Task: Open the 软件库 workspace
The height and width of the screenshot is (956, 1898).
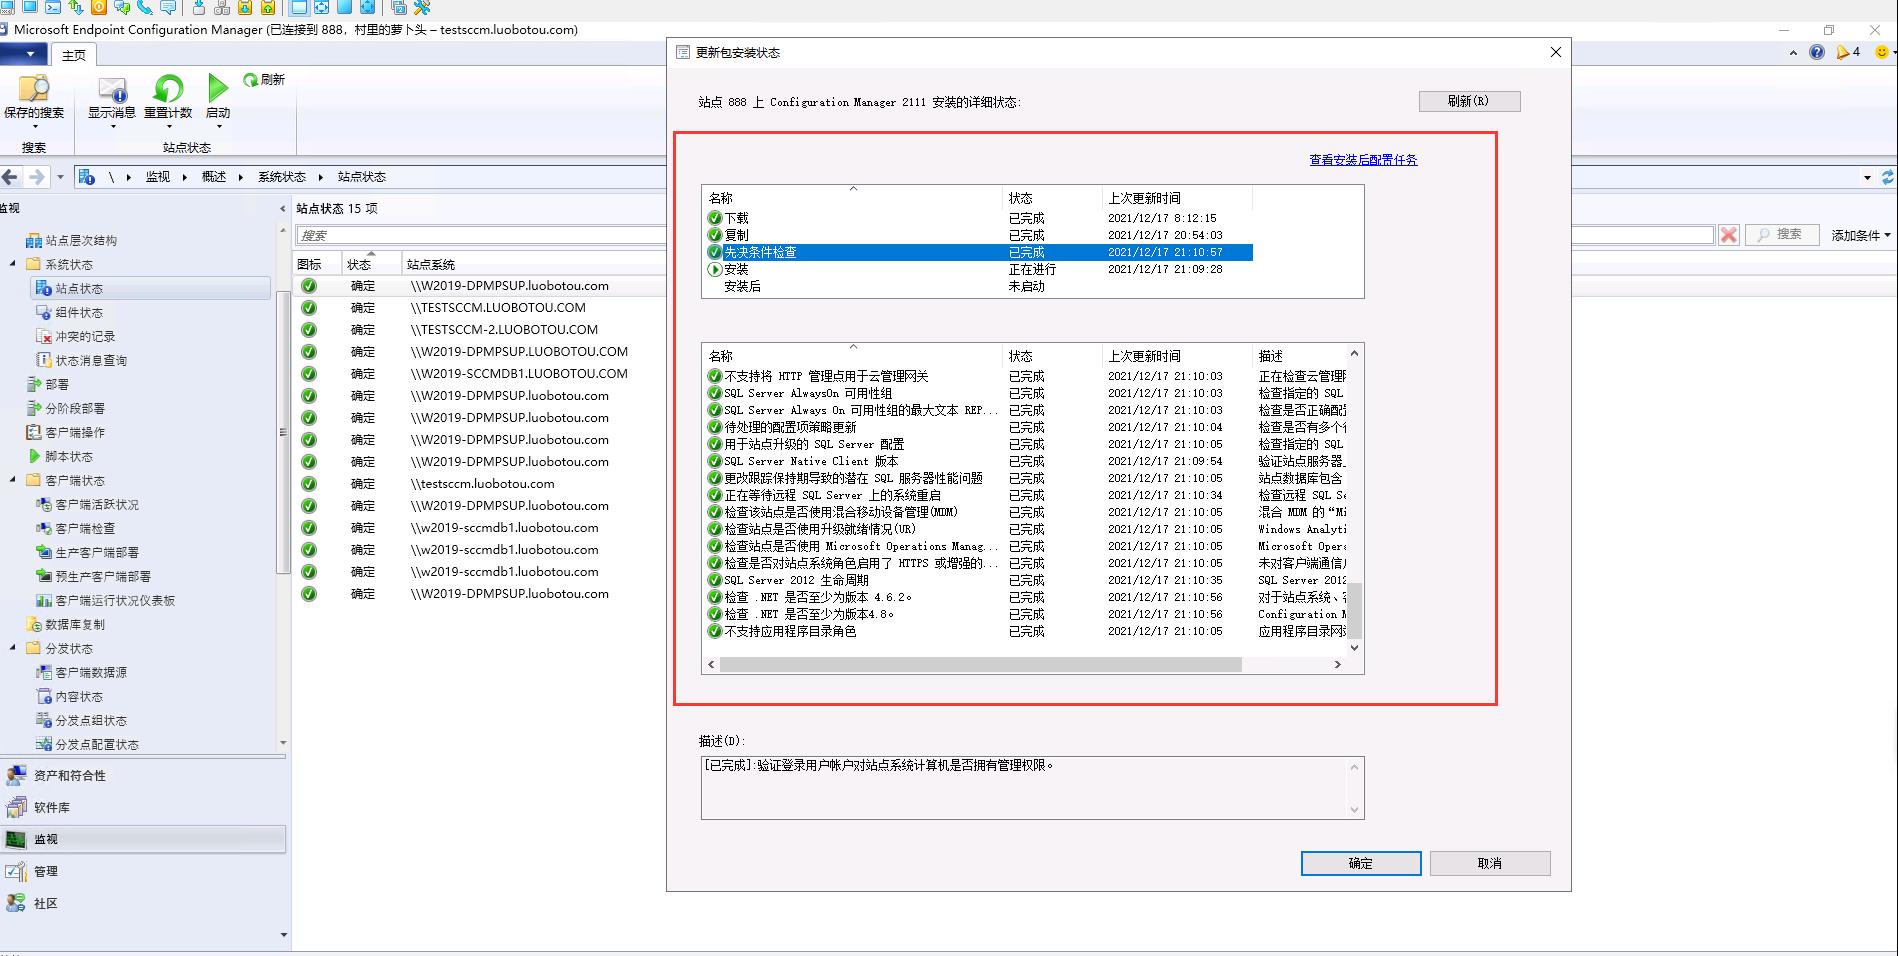Action: coord(143,808)
